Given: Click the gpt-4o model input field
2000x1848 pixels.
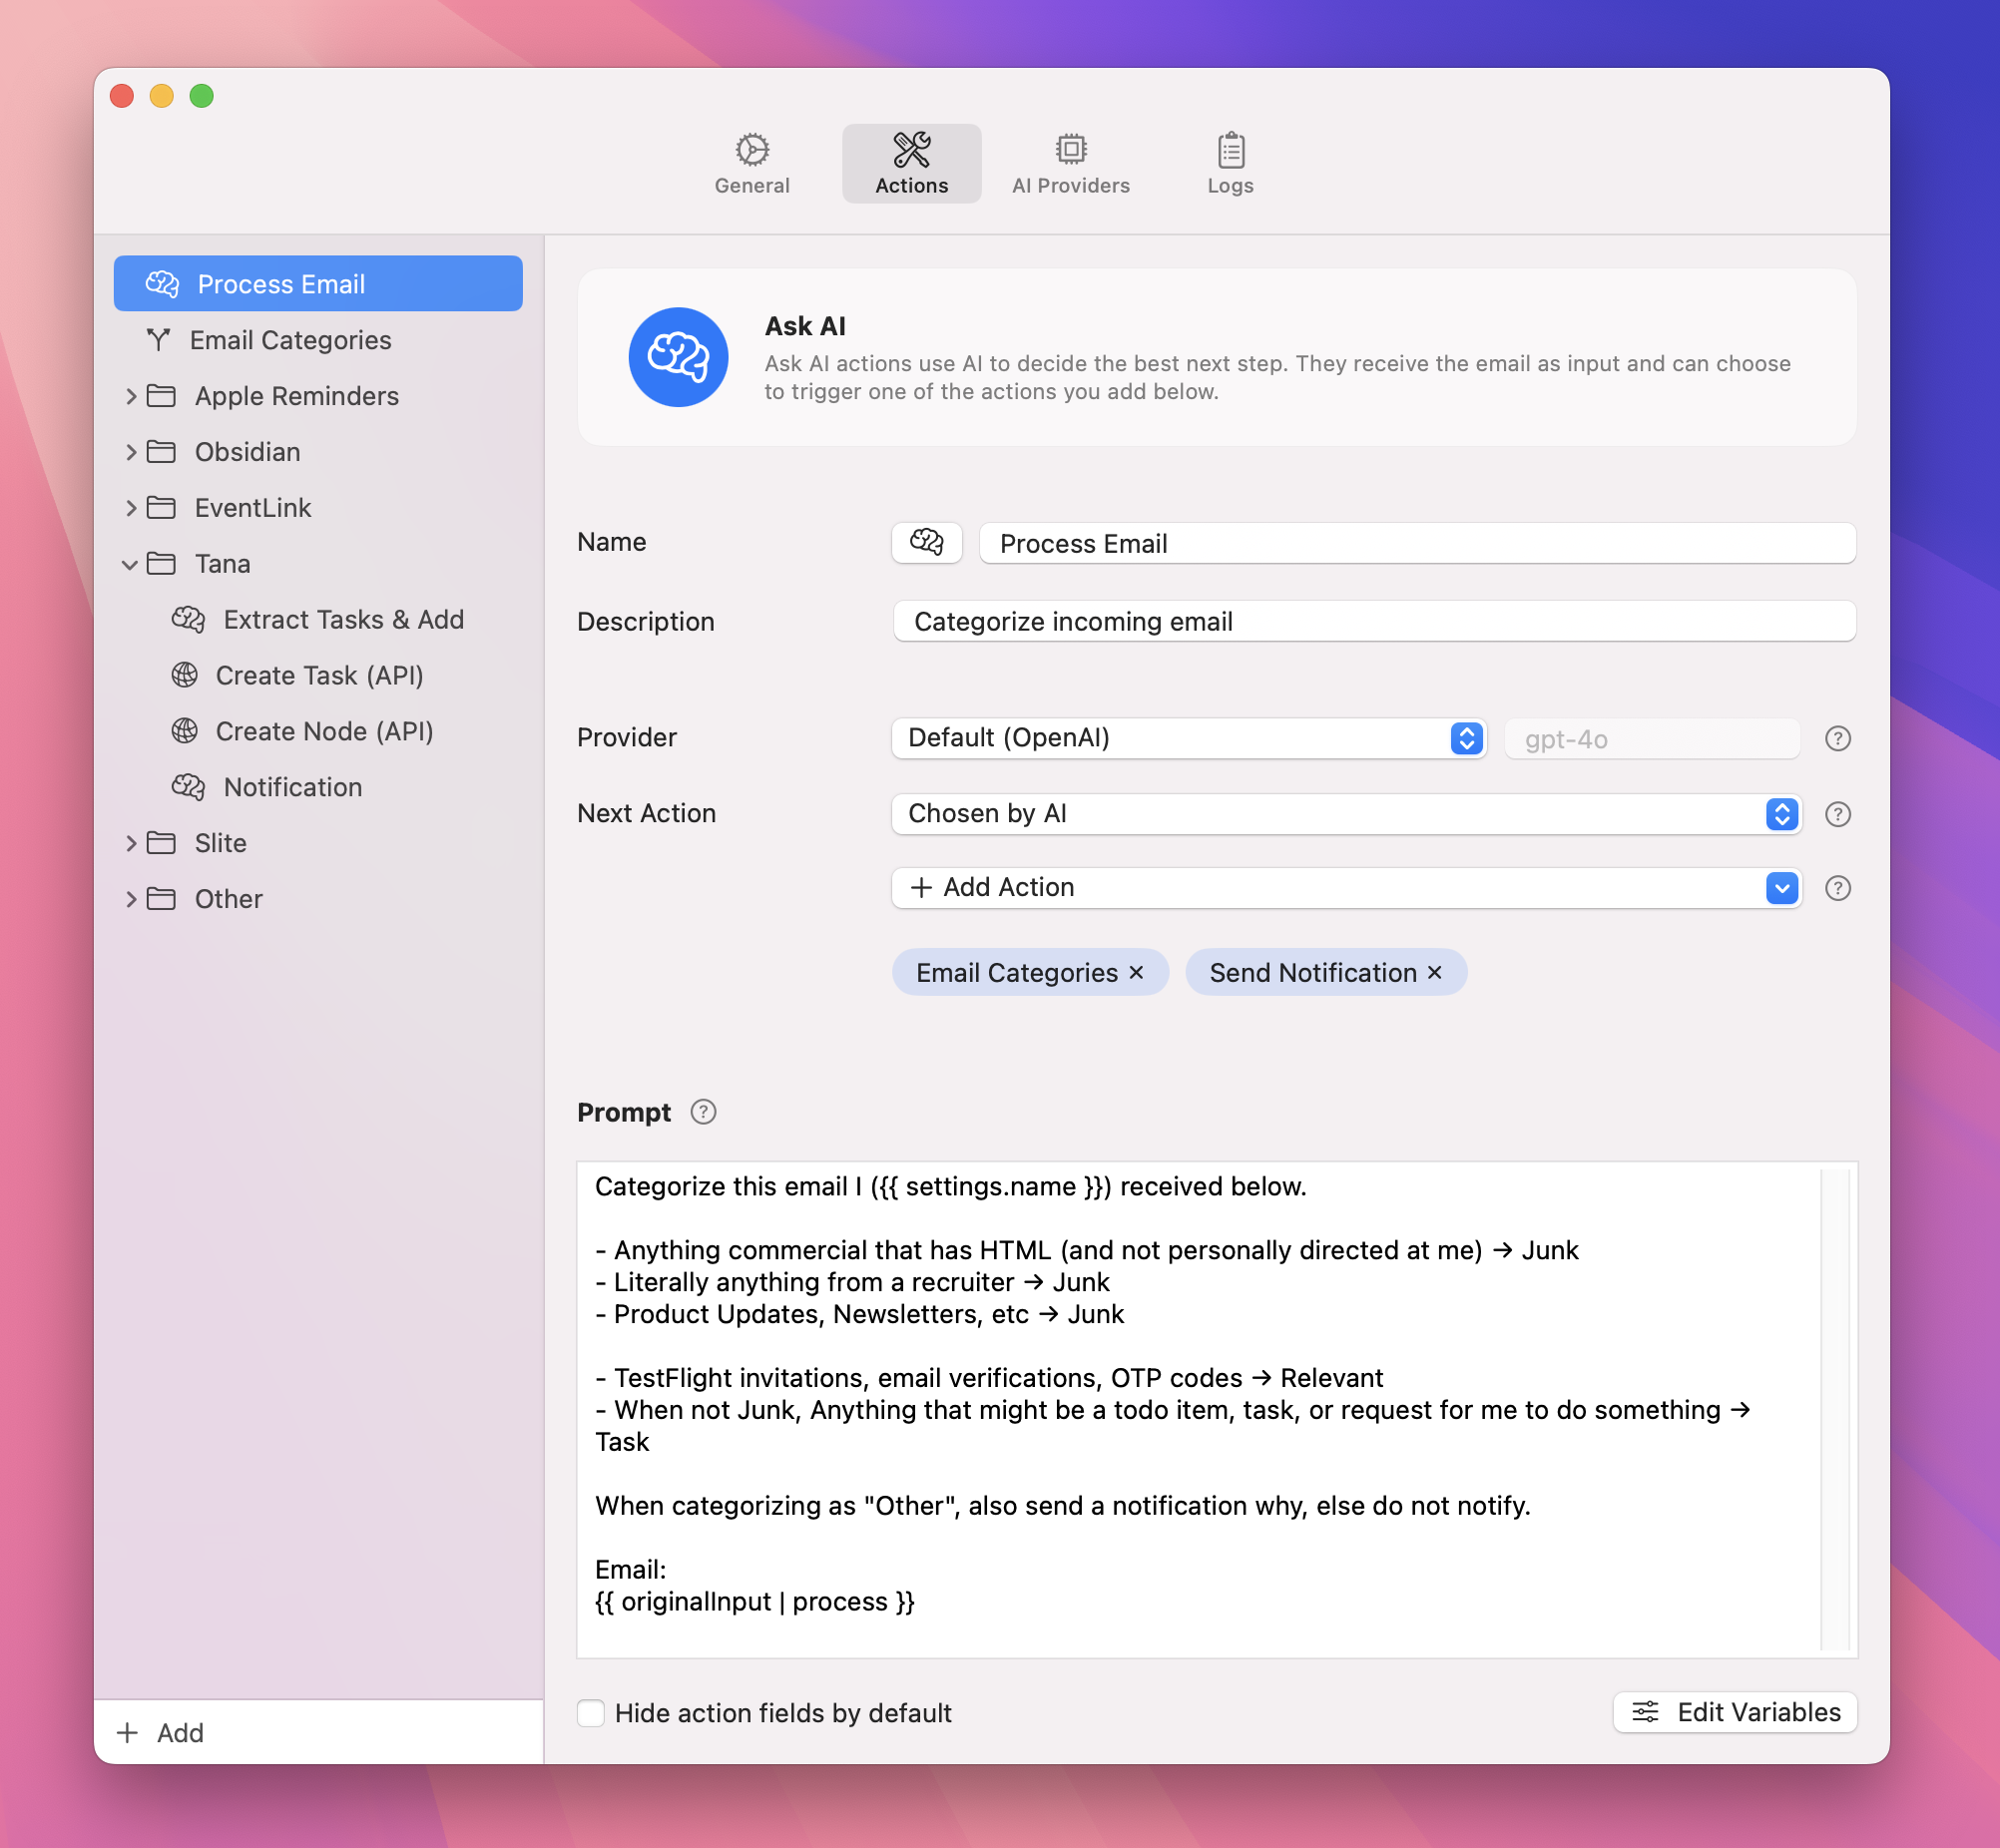Looking at the screenshot, I should point(1651,738).
